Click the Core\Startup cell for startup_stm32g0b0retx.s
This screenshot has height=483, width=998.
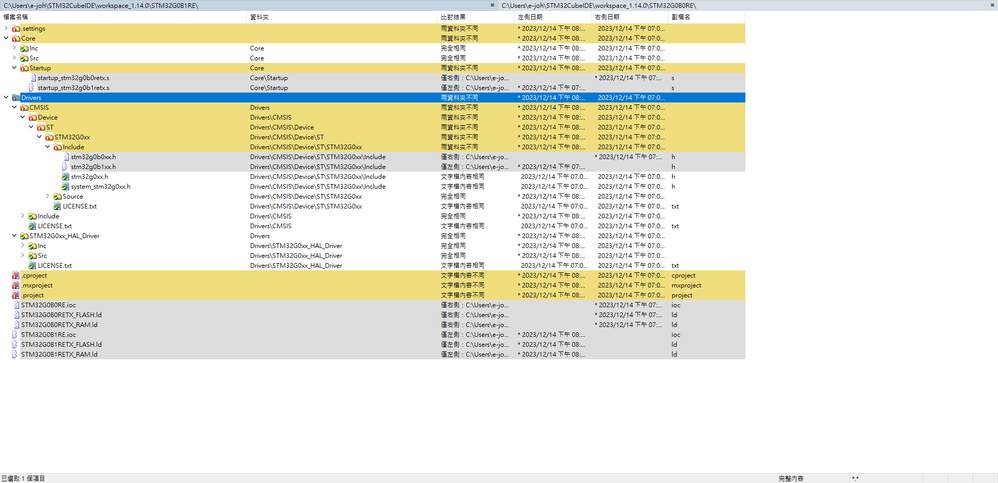pos(342,78)
